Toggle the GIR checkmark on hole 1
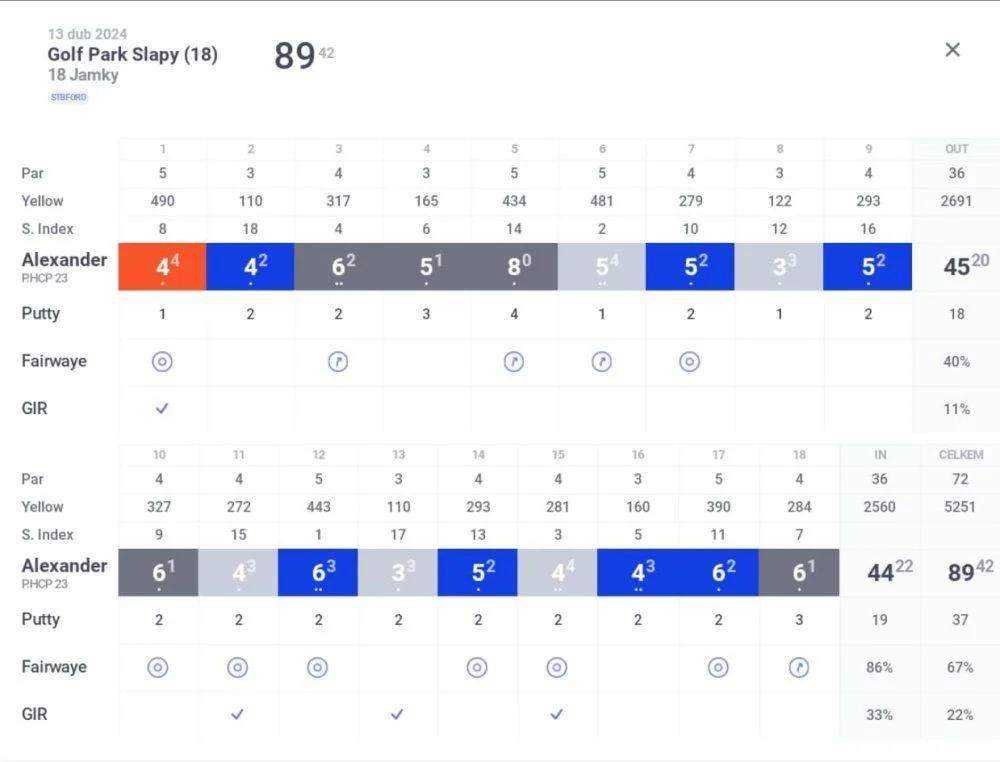Screen dimensions: 1000x762 click(162, 408)
